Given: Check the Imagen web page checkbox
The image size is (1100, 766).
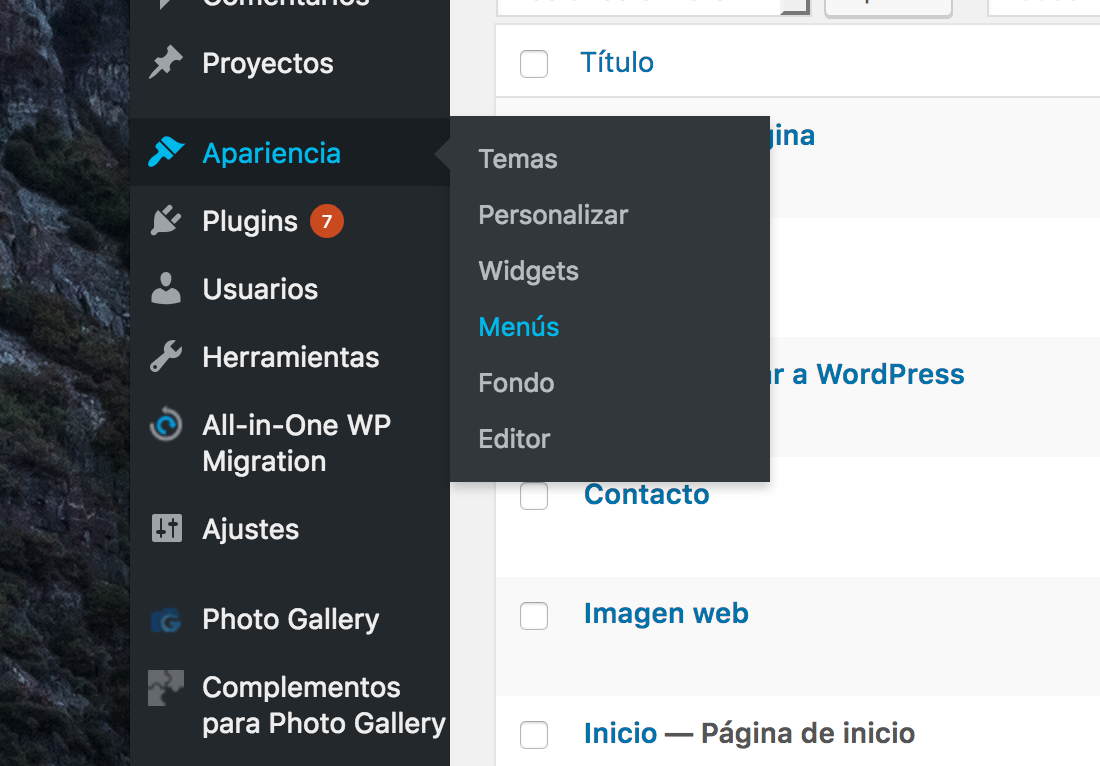Looking at the screenshot, I should pyautogui.click(x=534, y=616).
